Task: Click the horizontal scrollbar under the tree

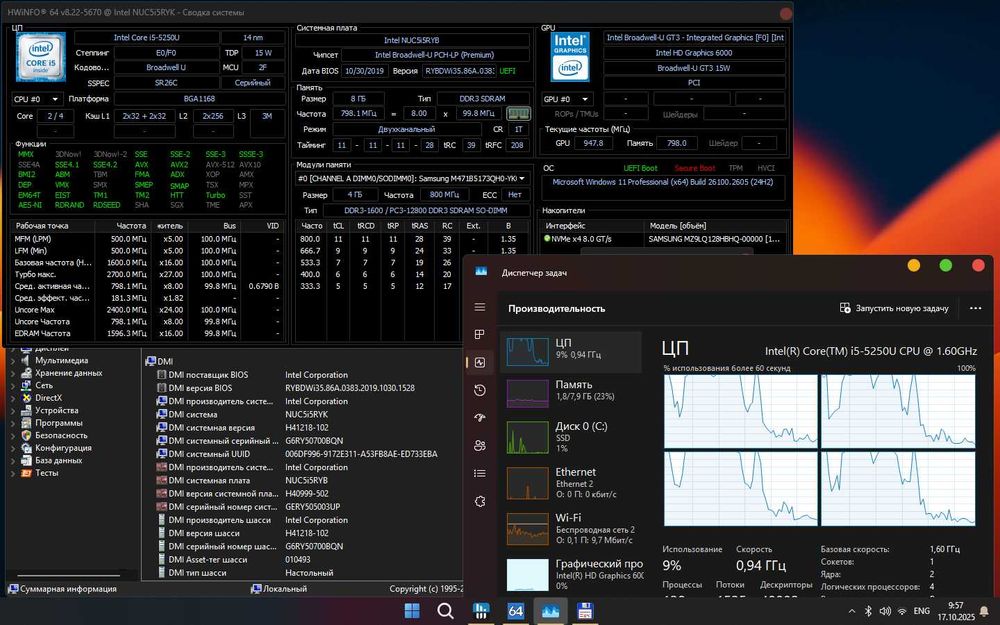Action: coord(68,576)
